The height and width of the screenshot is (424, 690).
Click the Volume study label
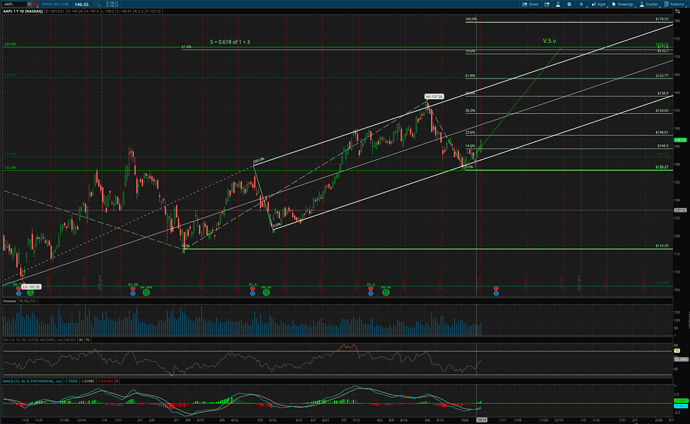click(x=9, y=301)
